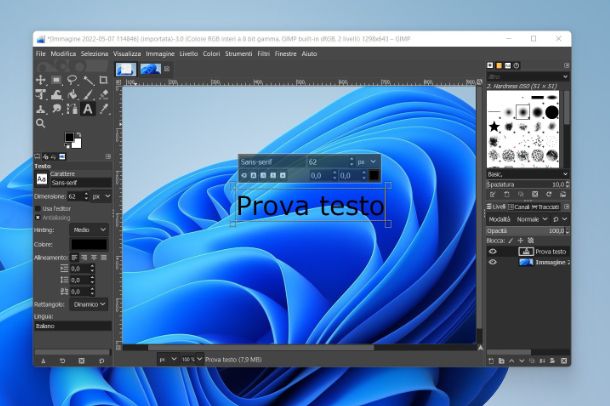The image size is (610, 406).
Task: Open the status bar zoom '100%' dropdown
Action: [192, 359]
